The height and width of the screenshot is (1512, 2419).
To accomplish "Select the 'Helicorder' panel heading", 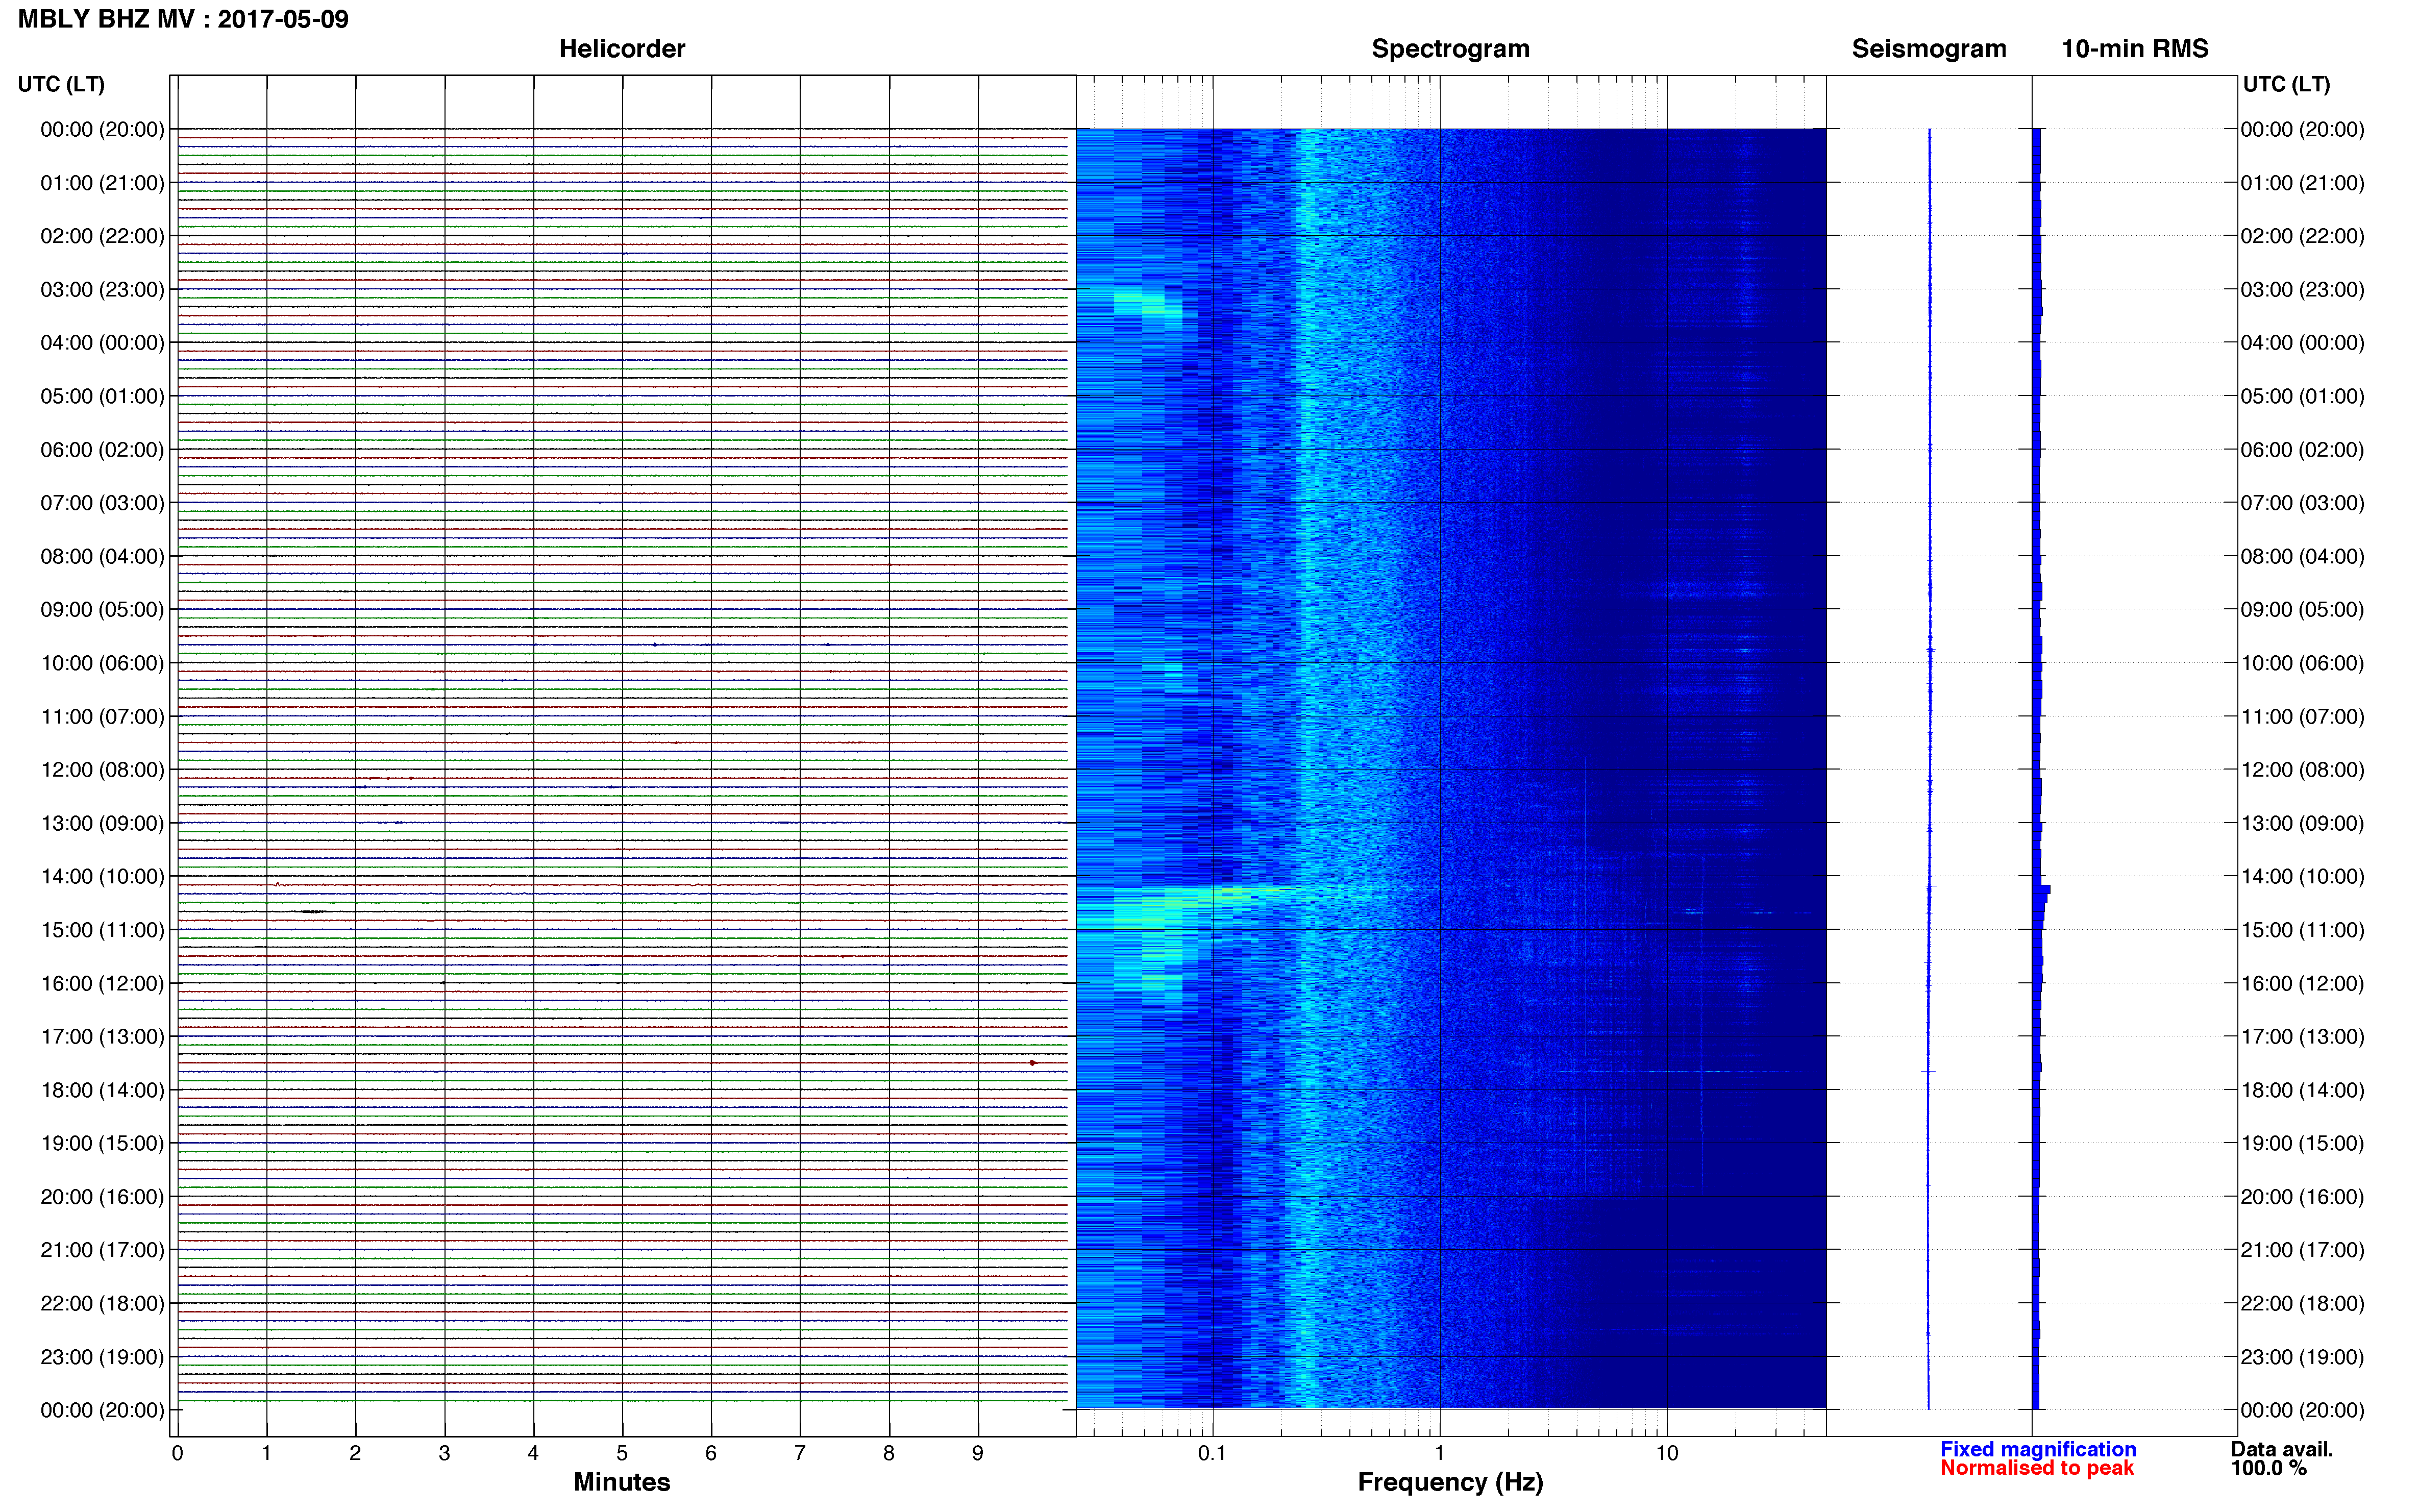I will (622, 49).
